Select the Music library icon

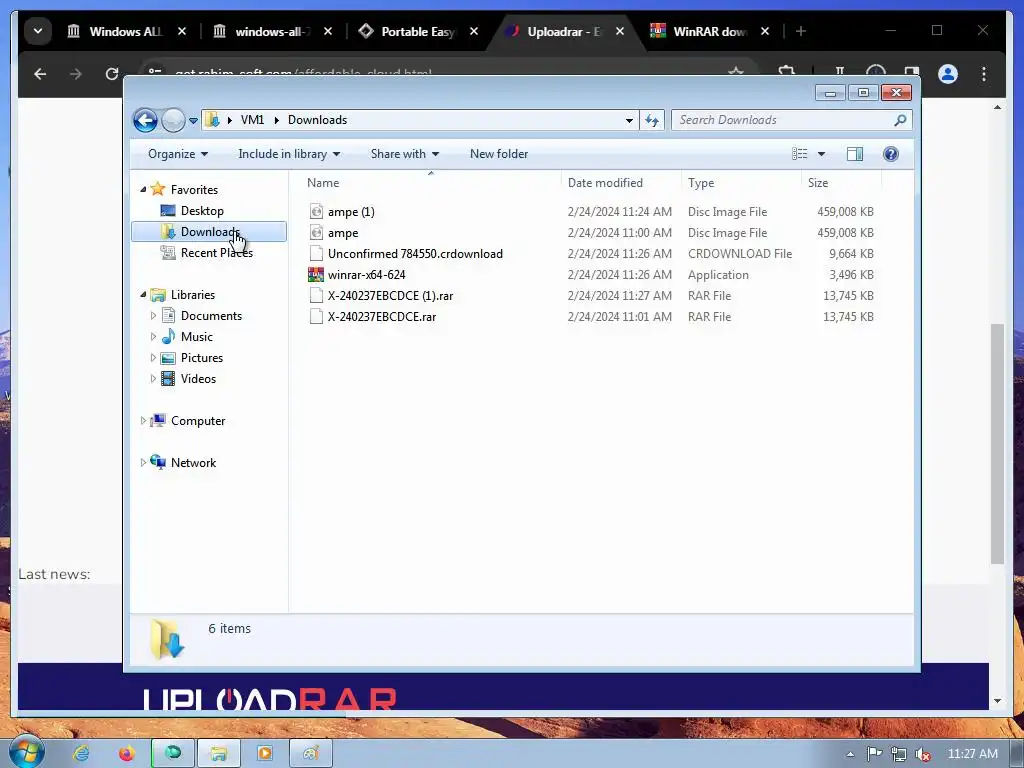(x=168, y=336)
